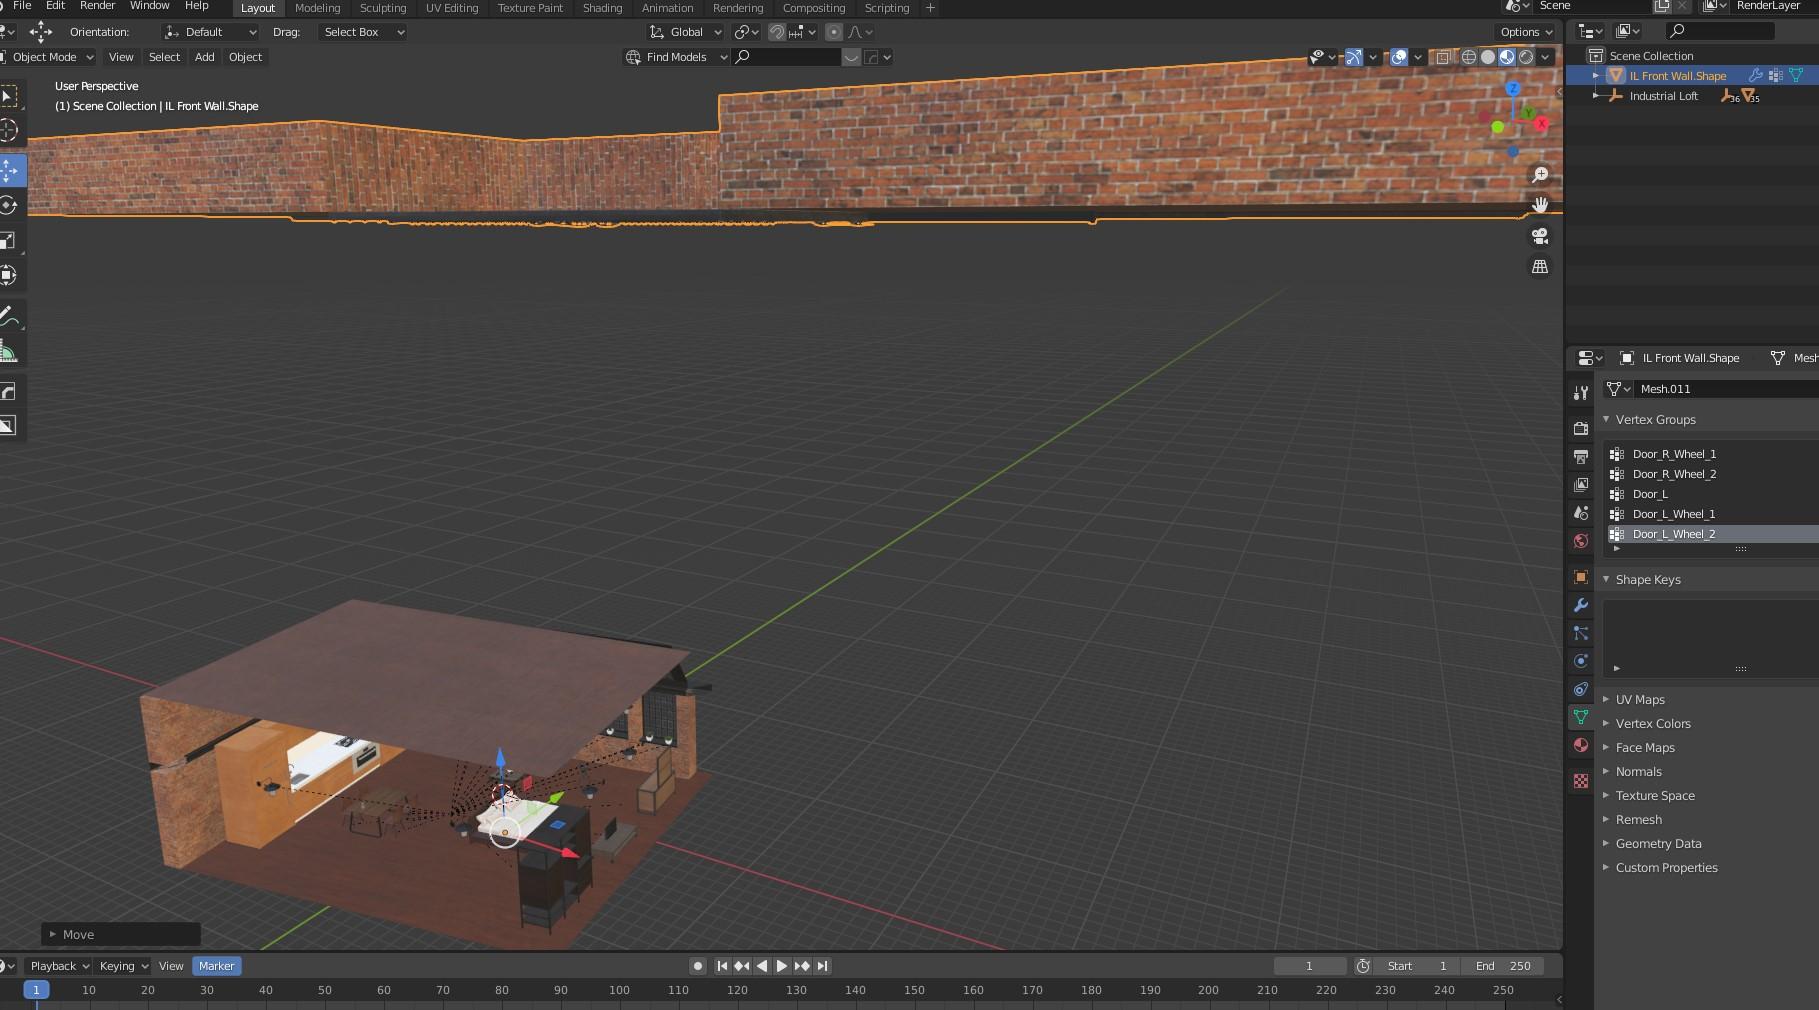Open the Global transform orientation dropdown
The height and width of the screenshot is (1010, 1819).
click(685, 32)
